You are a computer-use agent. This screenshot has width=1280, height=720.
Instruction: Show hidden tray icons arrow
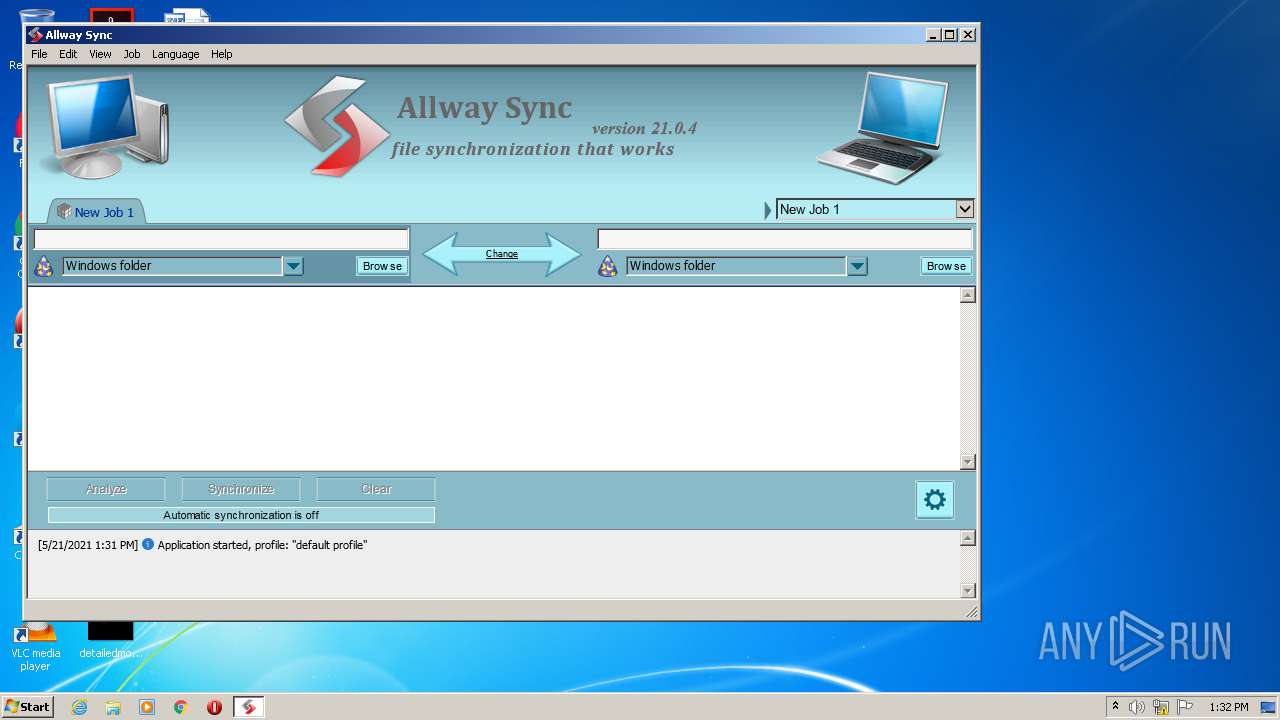point(1115,706)
